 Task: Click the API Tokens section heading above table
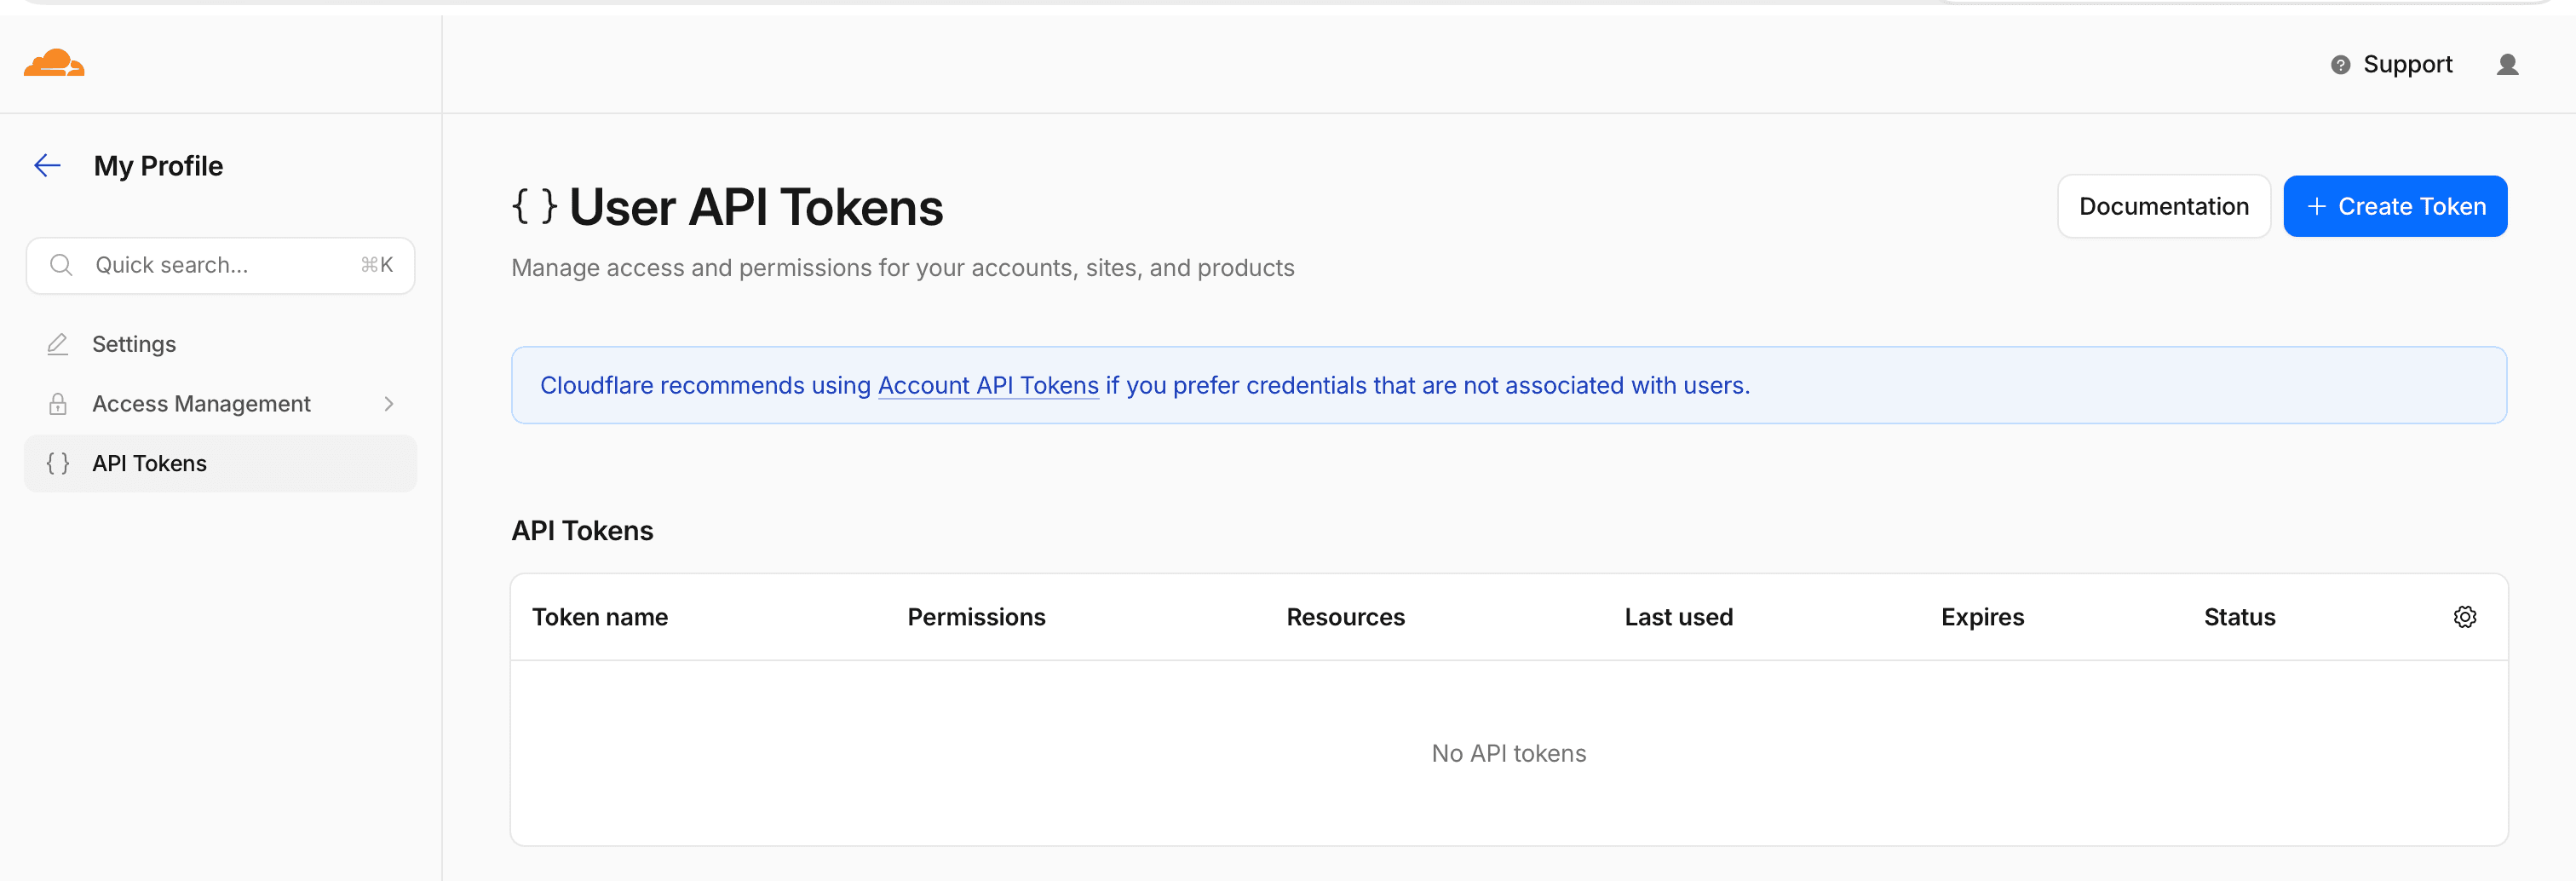pos(582,530)
